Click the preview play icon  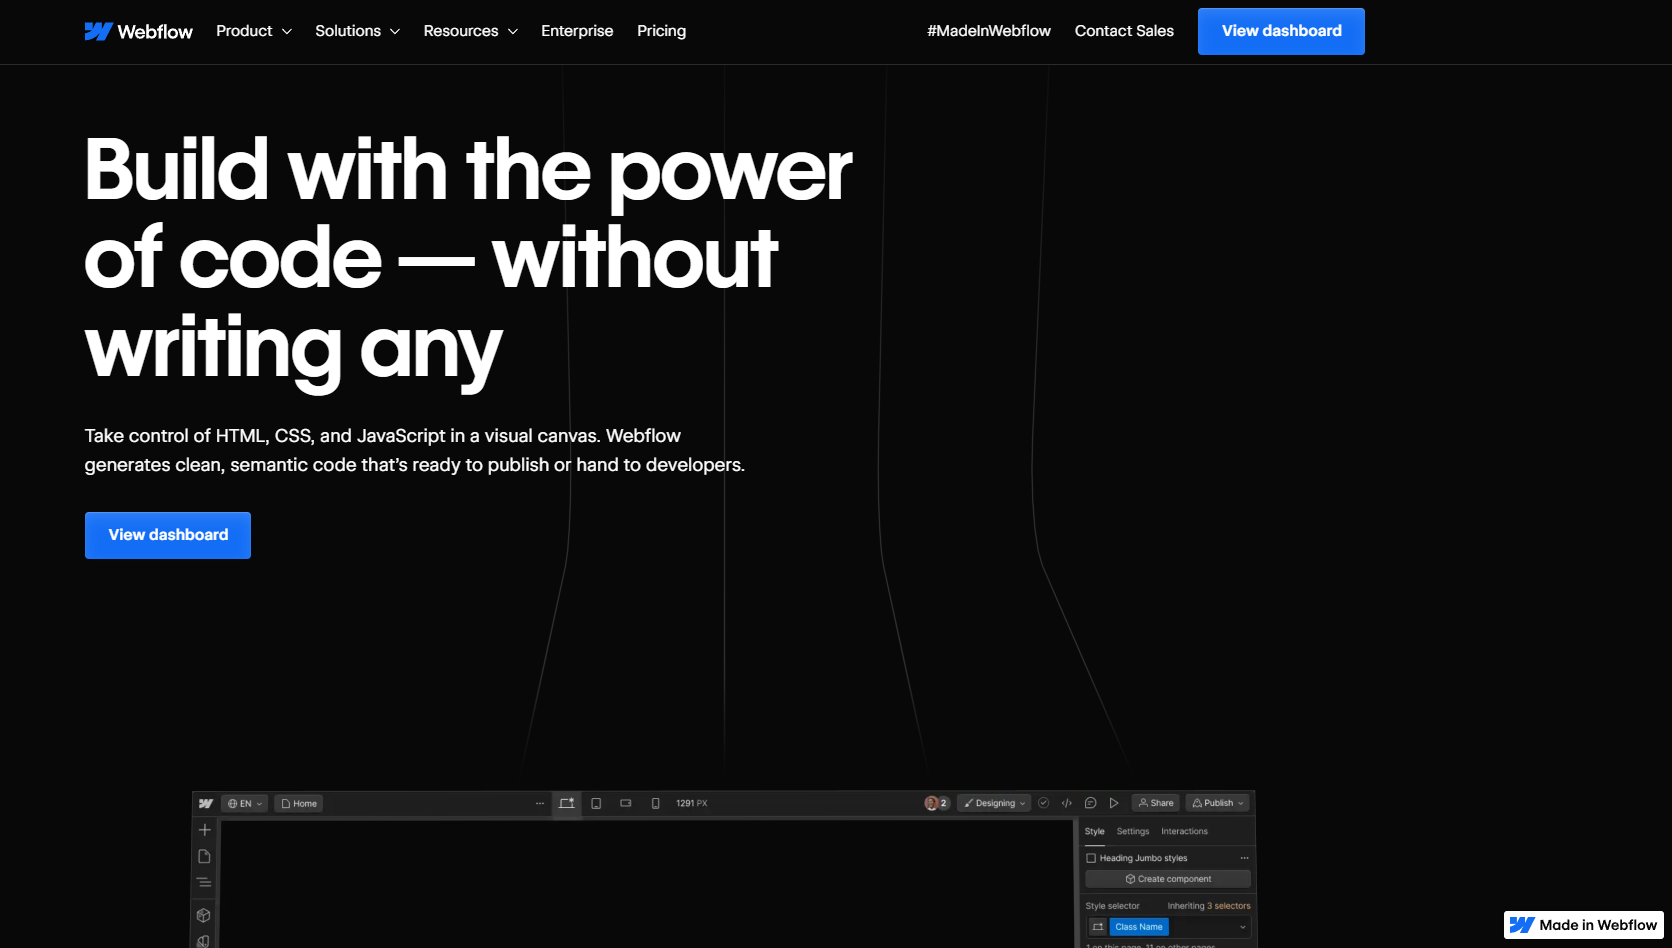coord(1114,803)
